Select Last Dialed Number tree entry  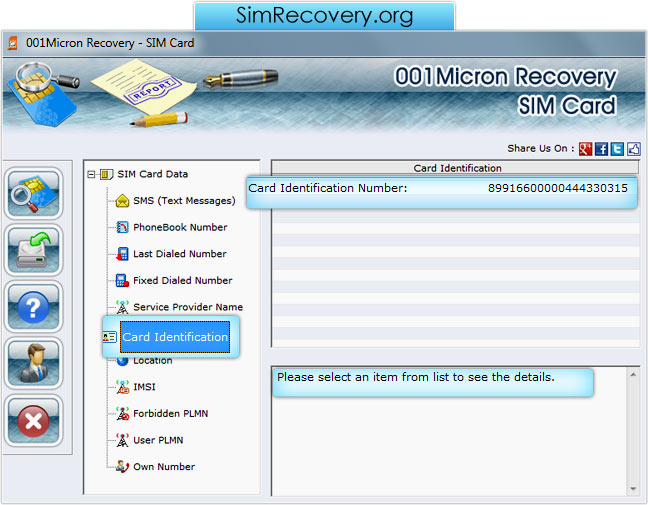(180, 254)
